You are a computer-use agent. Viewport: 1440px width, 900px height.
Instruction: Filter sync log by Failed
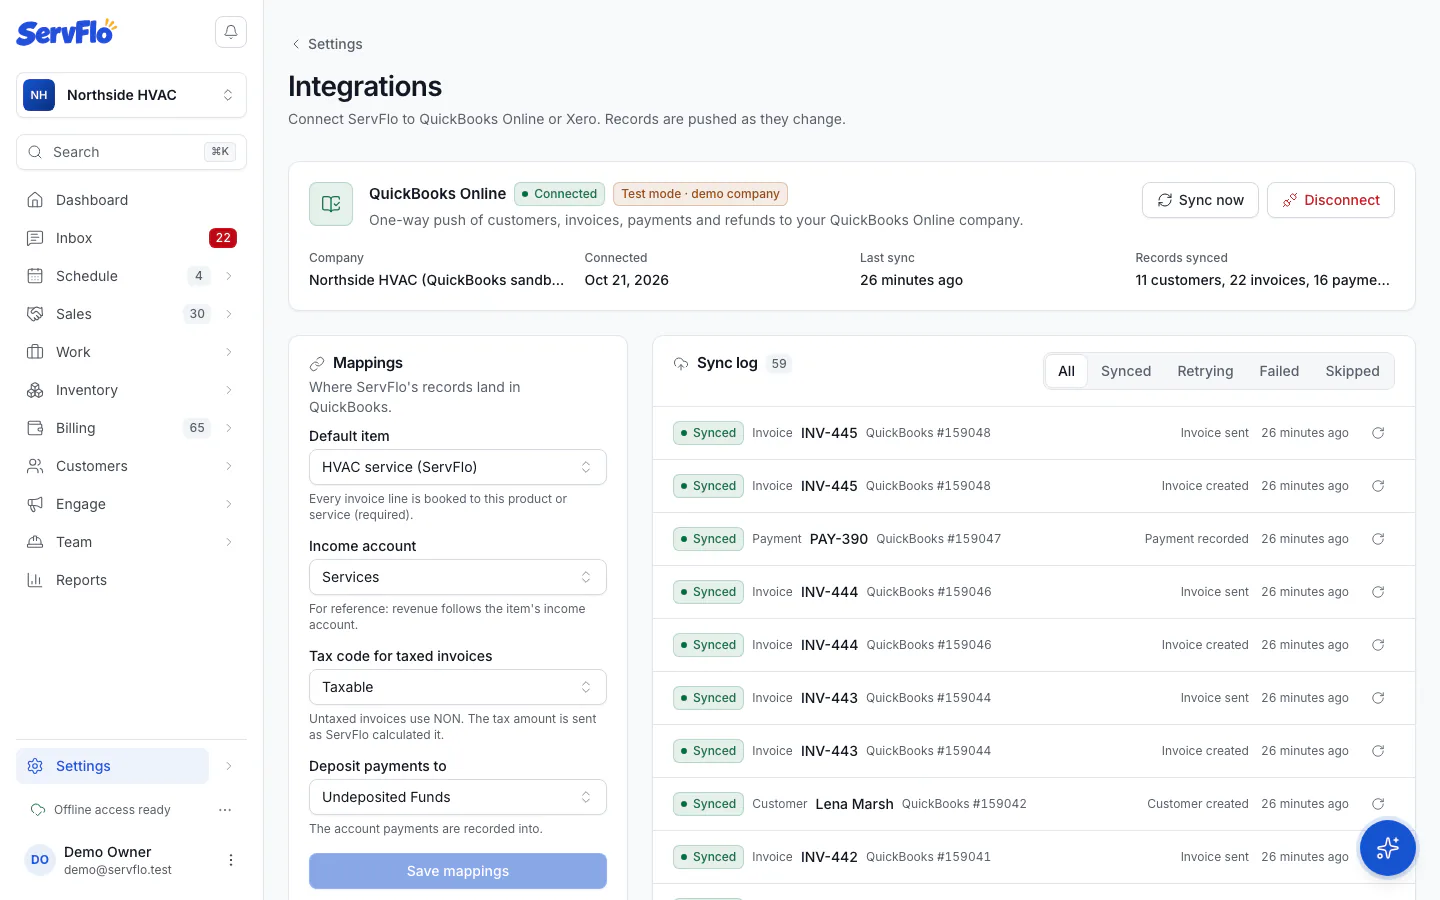1279,371
